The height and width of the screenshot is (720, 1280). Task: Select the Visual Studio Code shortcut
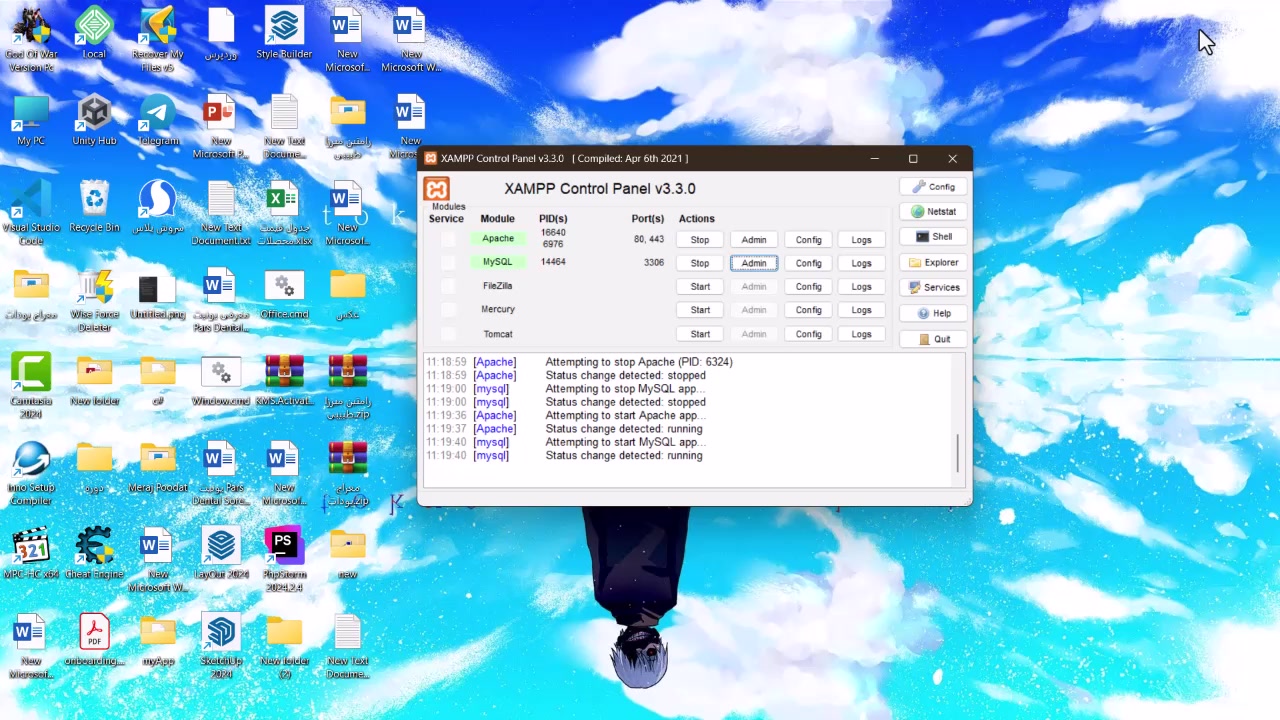[x=31, y=214]
